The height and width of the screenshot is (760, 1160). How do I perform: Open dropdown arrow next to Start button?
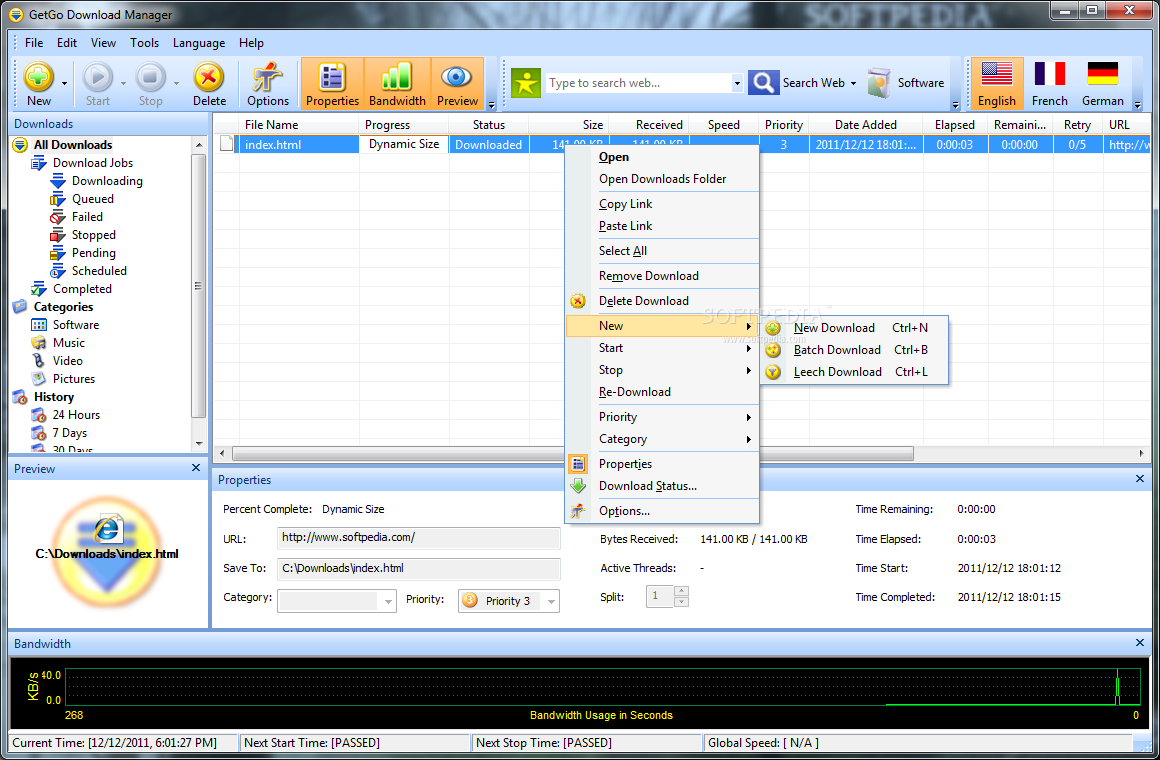point(123,84)
